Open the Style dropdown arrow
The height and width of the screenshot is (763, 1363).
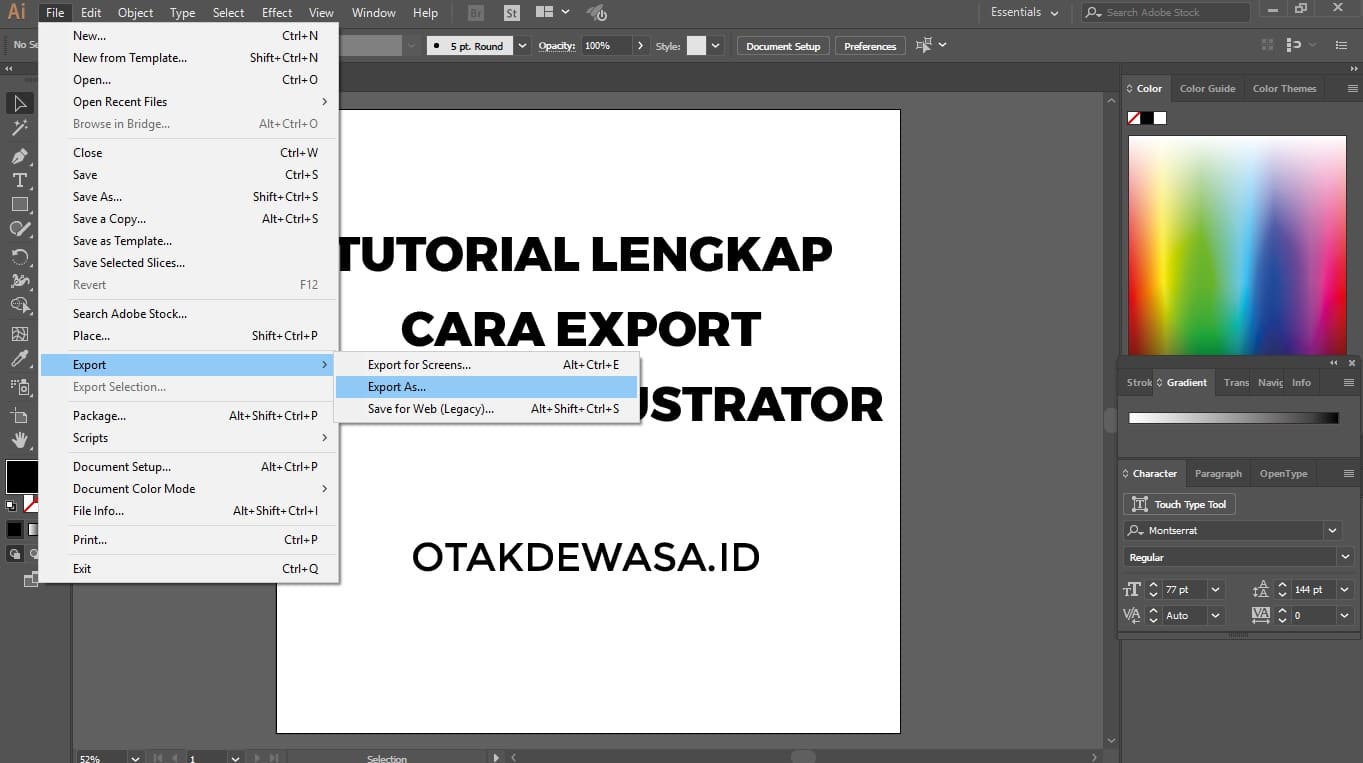coord(717,46)
